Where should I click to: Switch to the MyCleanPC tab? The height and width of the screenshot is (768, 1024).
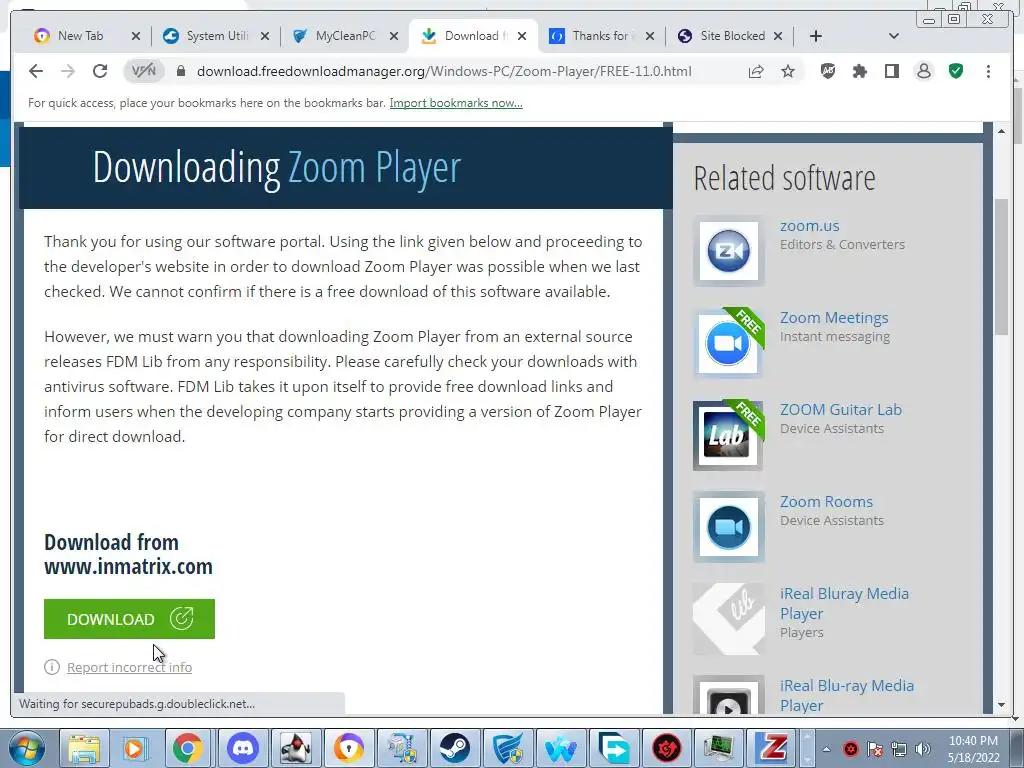tap(345, 36)
